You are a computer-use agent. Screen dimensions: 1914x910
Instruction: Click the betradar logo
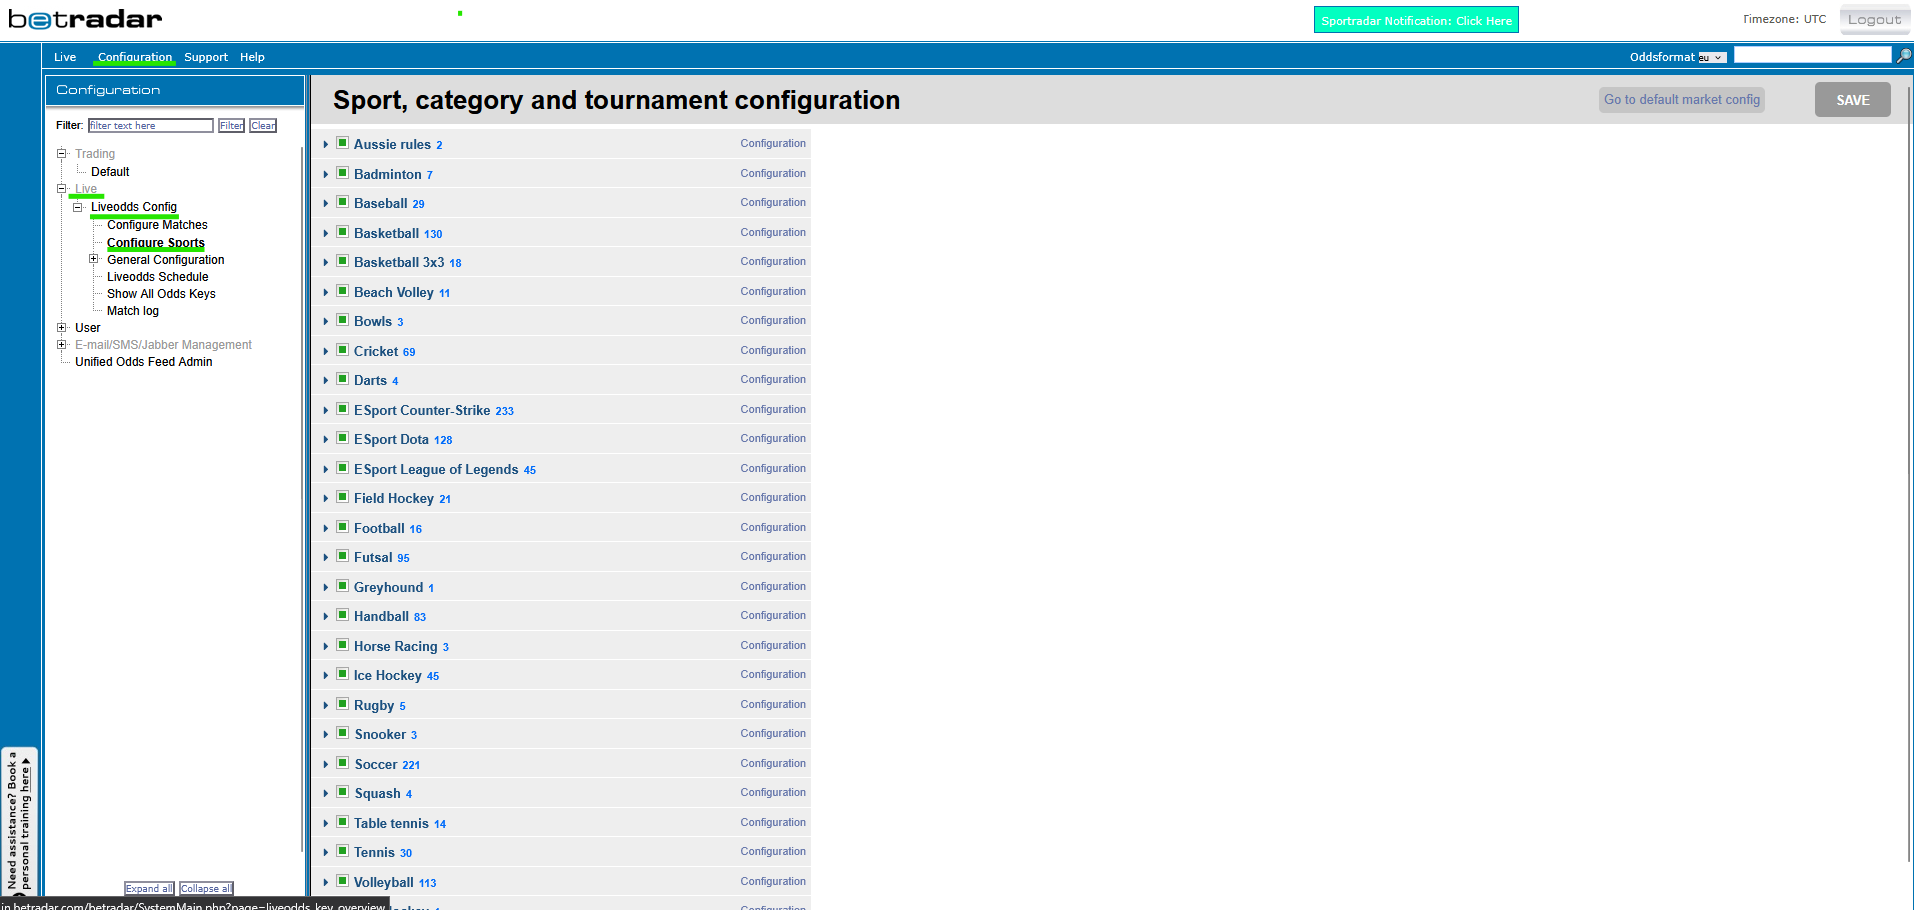tap(85, 19)
